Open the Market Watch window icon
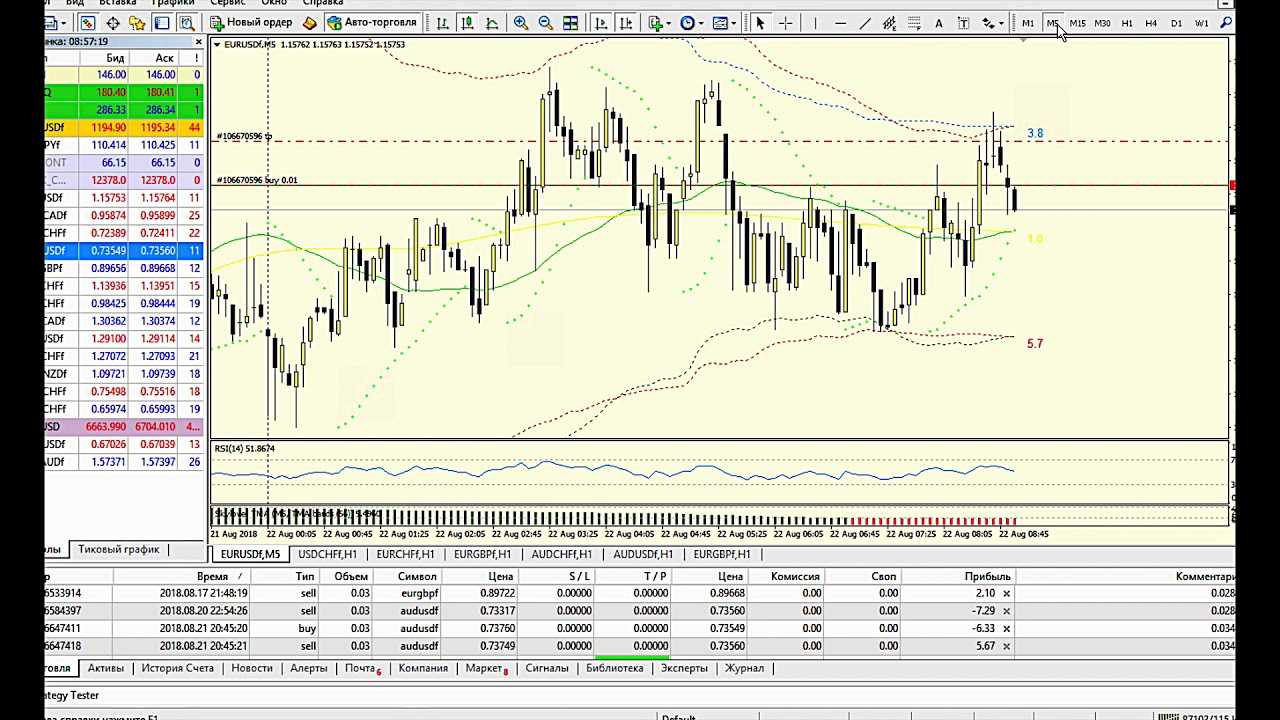Viewport: 1280px width, 720px height. tap(88, 23)
